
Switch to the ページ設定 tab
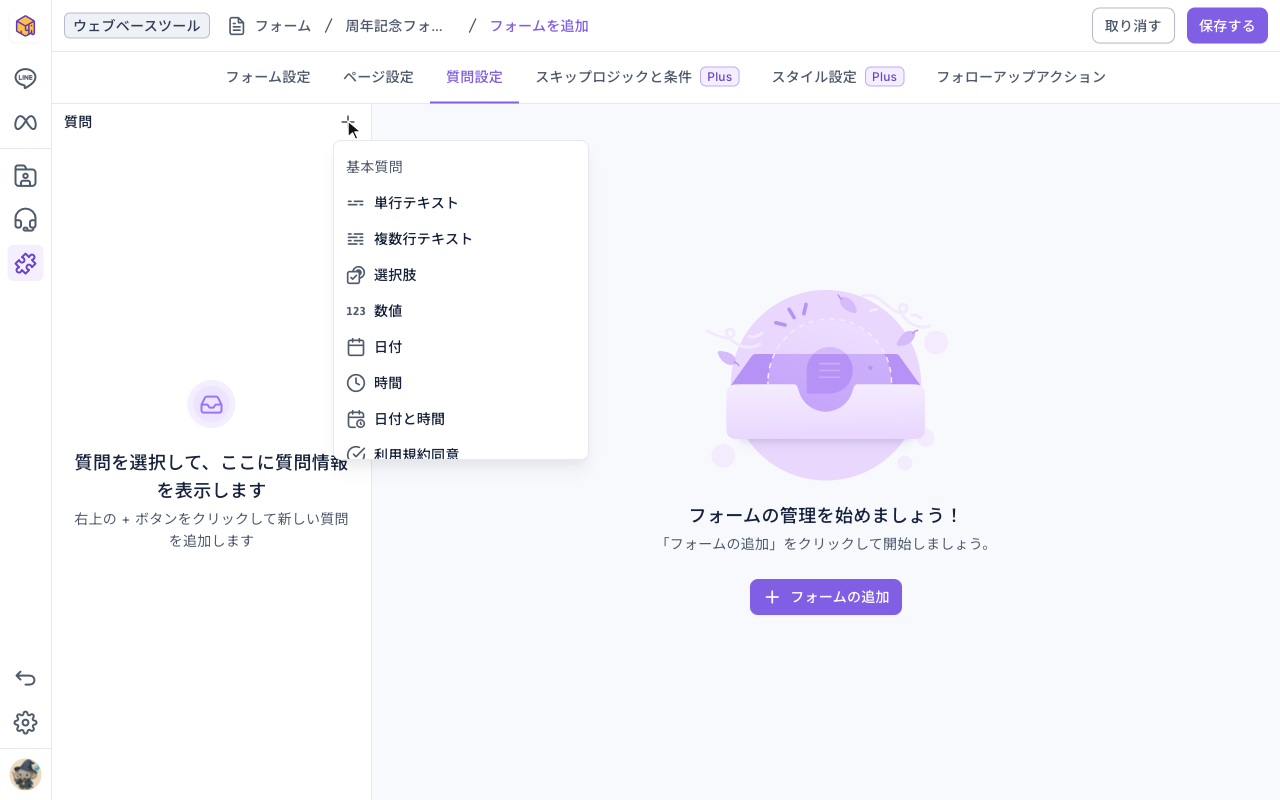click(378, 77)
